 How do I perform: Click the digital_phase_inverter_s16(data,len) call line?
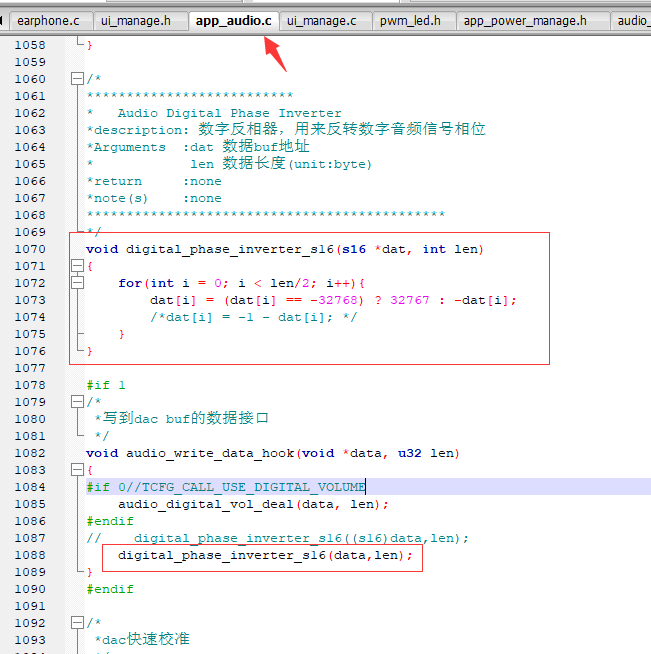(x=265, y=556)
